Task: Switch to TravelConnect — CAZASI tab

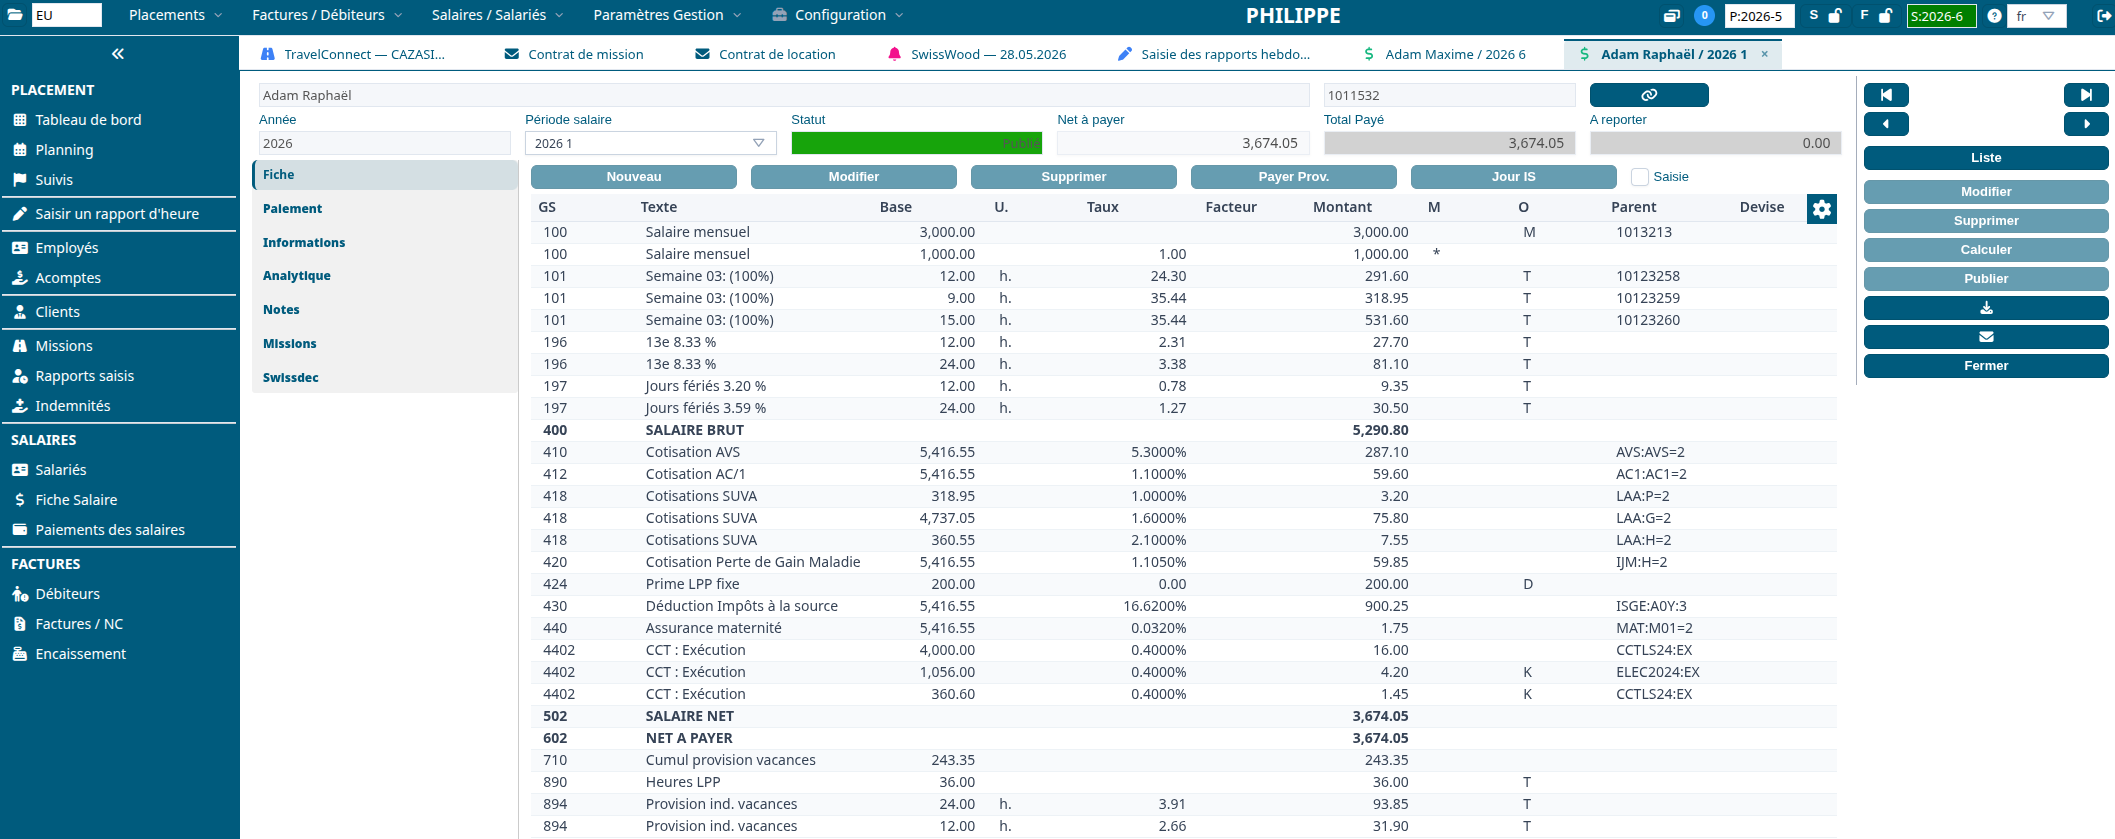Action: coord(353,54)
